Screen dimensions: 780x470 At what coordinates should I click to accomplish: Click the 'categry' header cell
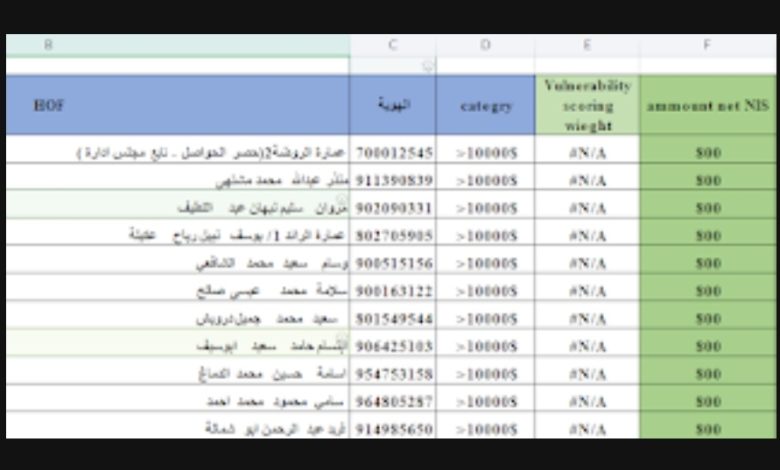[x=485, y=105]
